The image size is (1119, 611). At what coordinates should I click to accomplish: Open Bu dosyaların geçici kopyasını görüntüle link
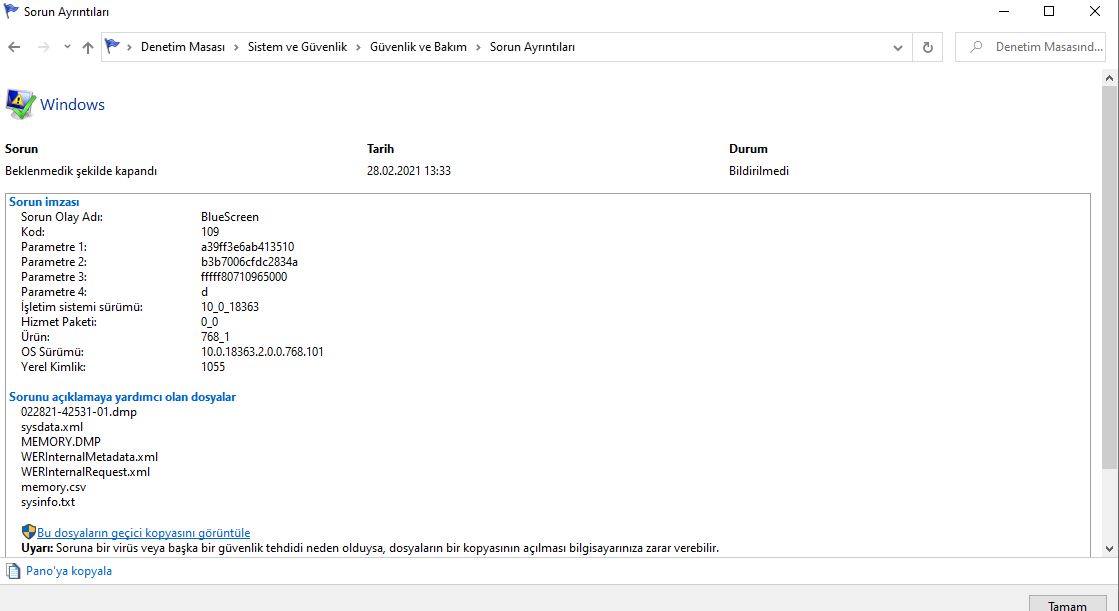(x=143, y=532)
